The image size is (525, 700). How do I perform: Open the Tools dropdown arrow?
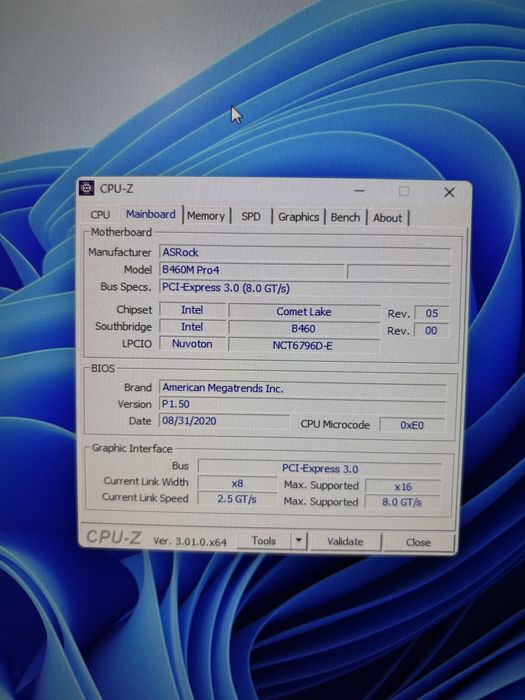299,541
